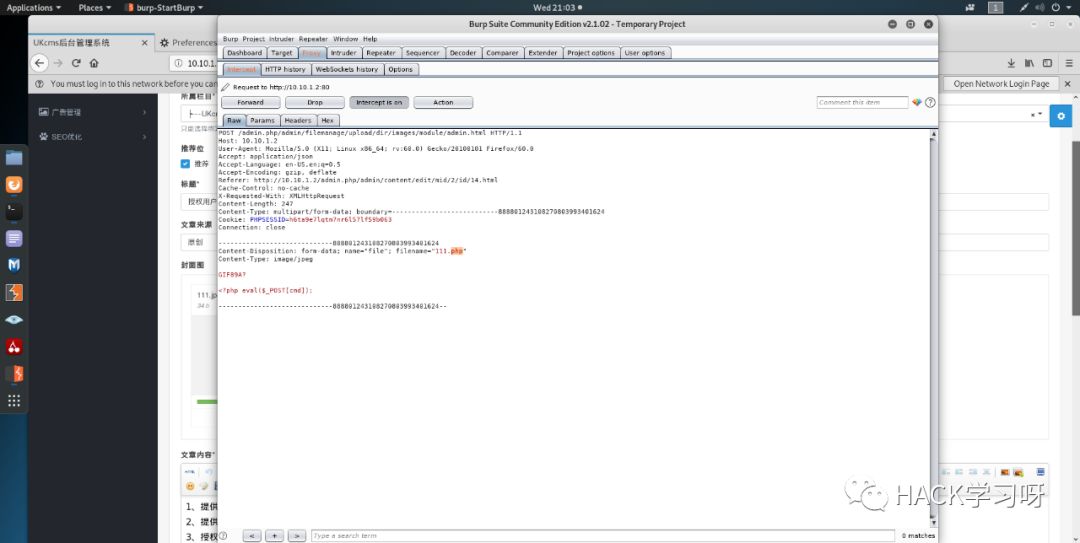
Task: Open Repeater menu in menu bar
Action: [x=313, y=39]
